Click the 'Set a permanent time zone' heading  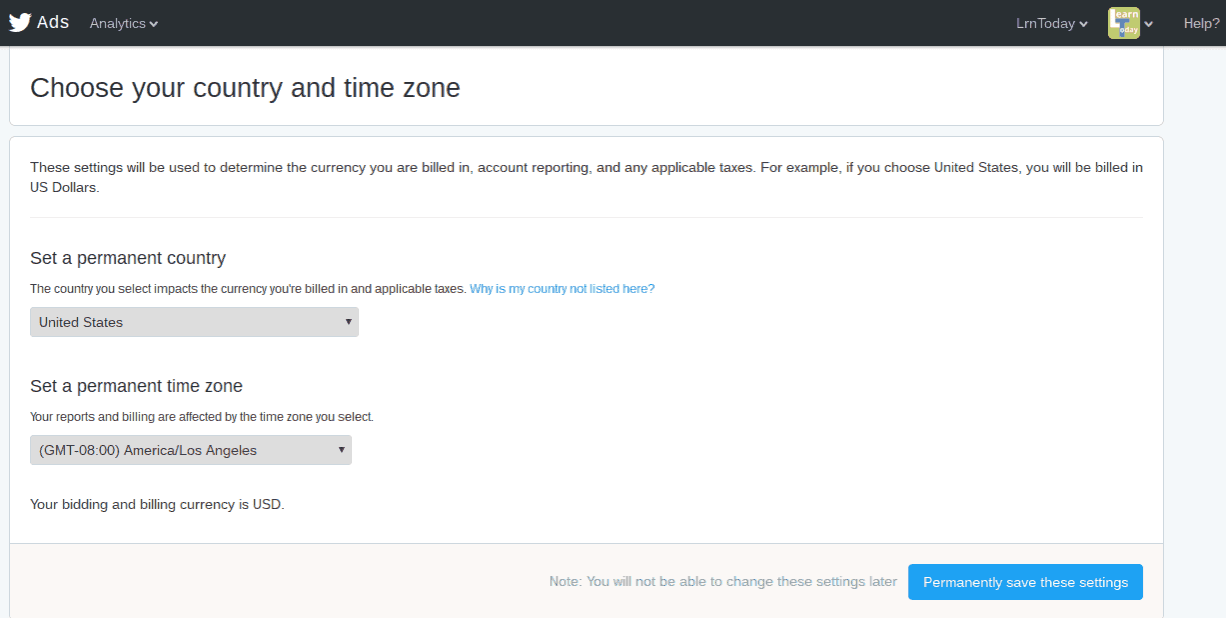(136, 386)
